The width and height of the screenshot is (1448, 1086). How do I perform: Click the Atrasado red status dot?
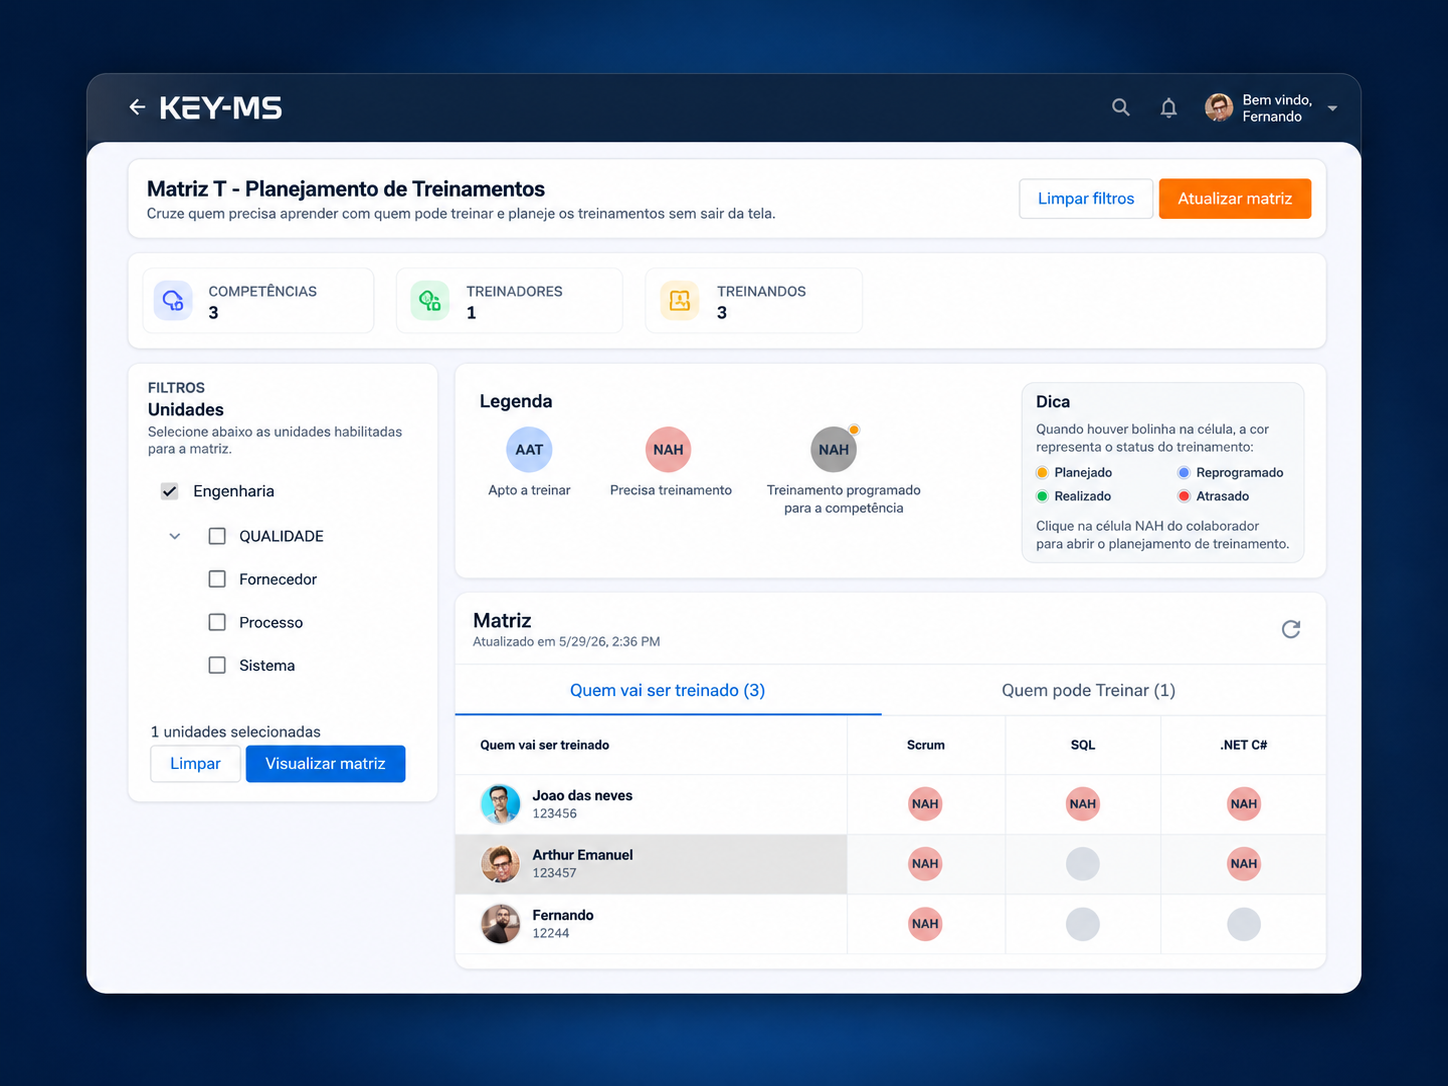click(1184, 496)
